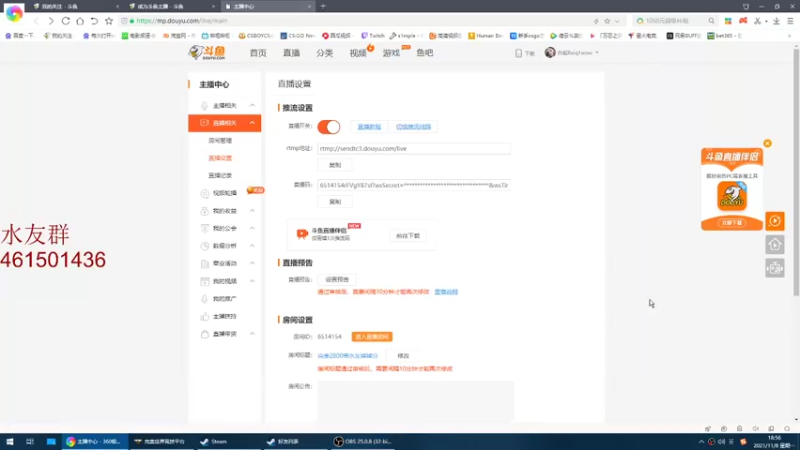
Task: Open OBS from the taskbar
Action: pos(361,441)
